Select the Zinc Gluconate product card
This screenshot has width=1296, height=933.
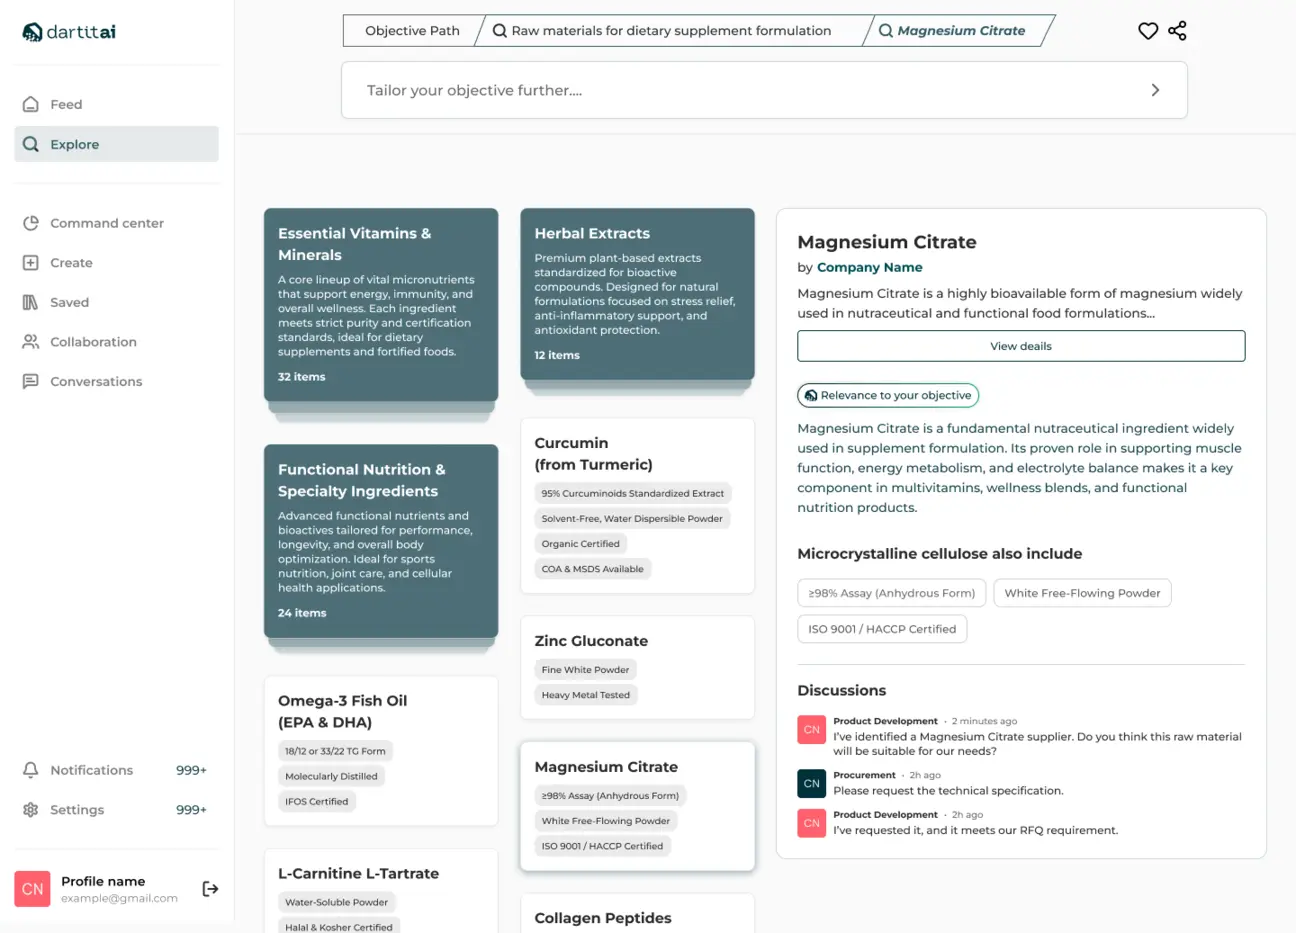coord(637,666)
